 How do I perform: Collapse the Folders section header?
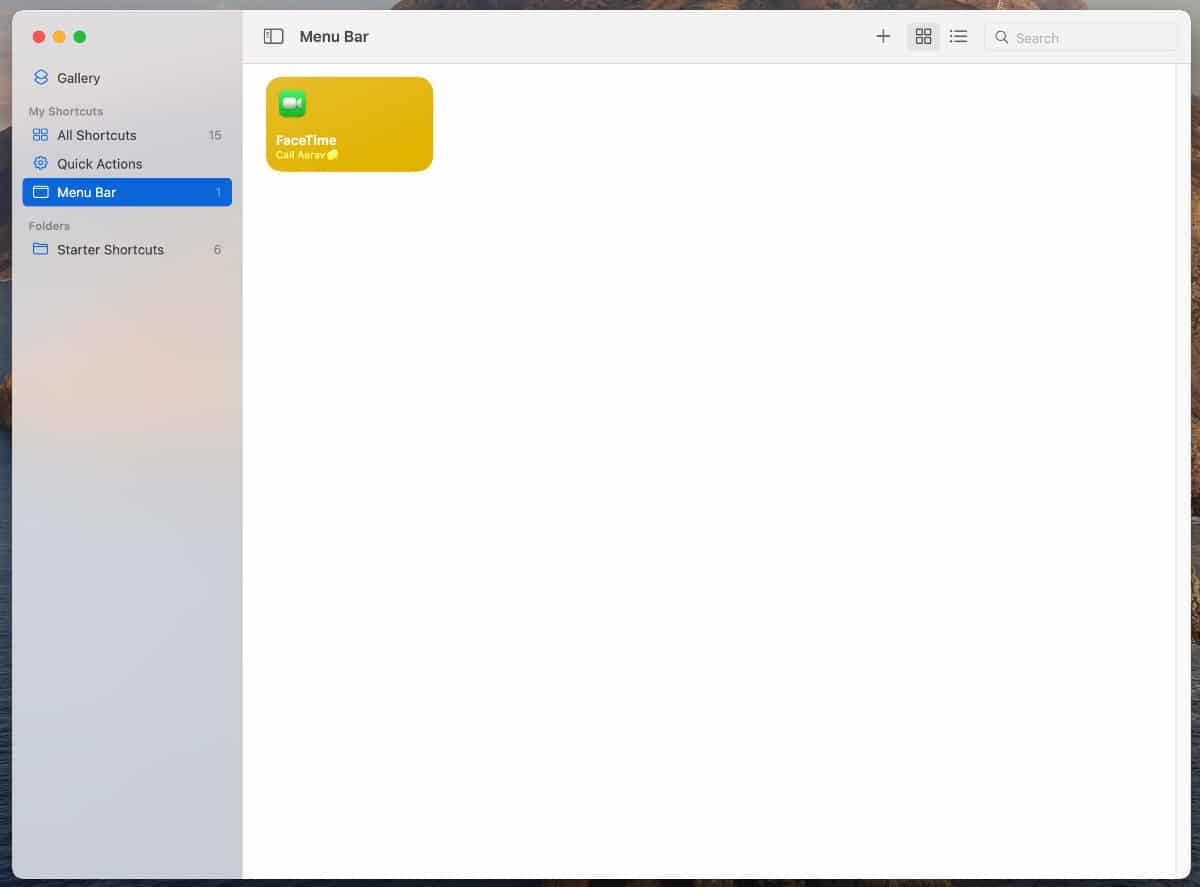click(x=49, y=226)
